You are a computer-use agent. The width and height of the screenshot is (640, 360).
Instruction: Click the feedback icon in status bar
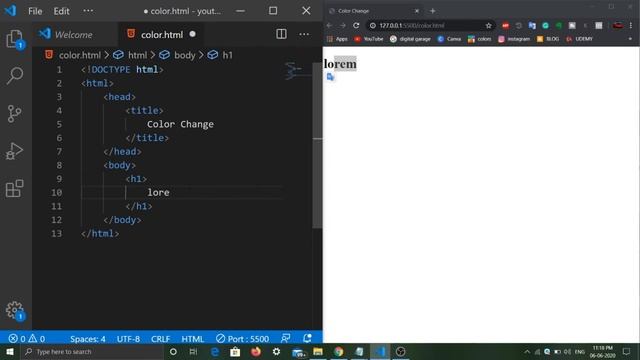[x=285, y=338]
